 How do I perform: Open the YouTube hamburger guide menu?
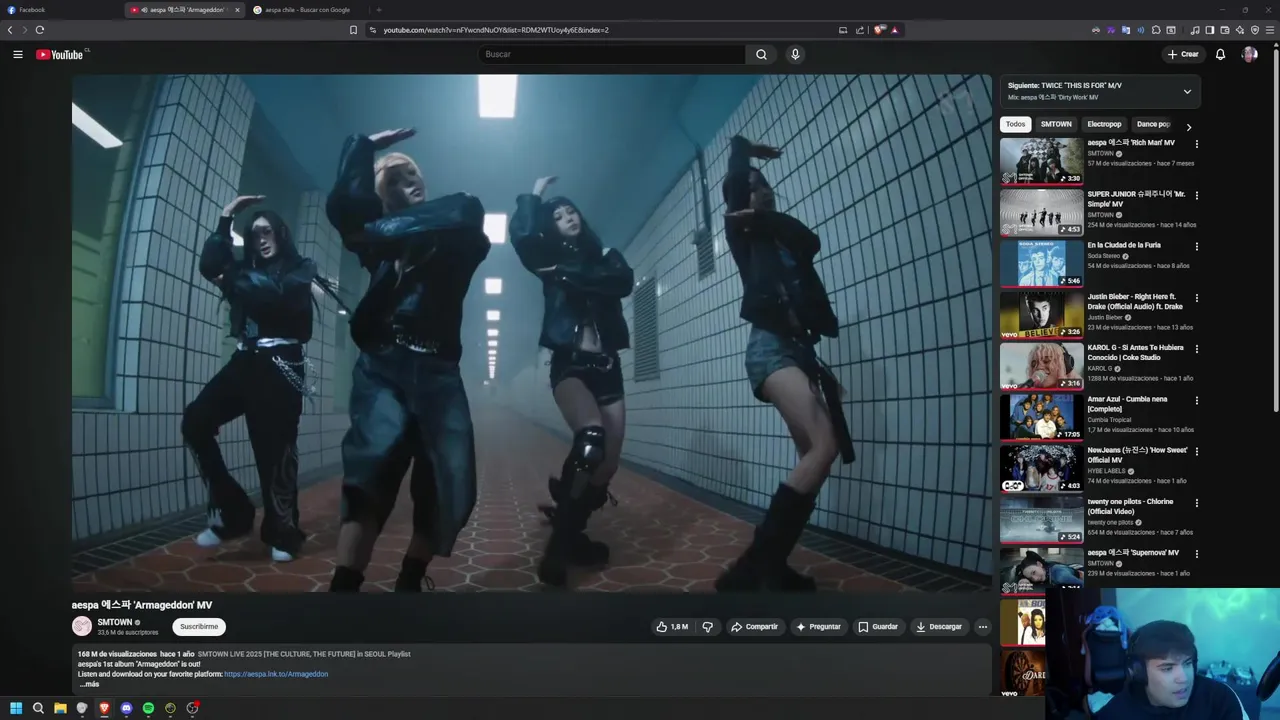[x=18, y=54]
